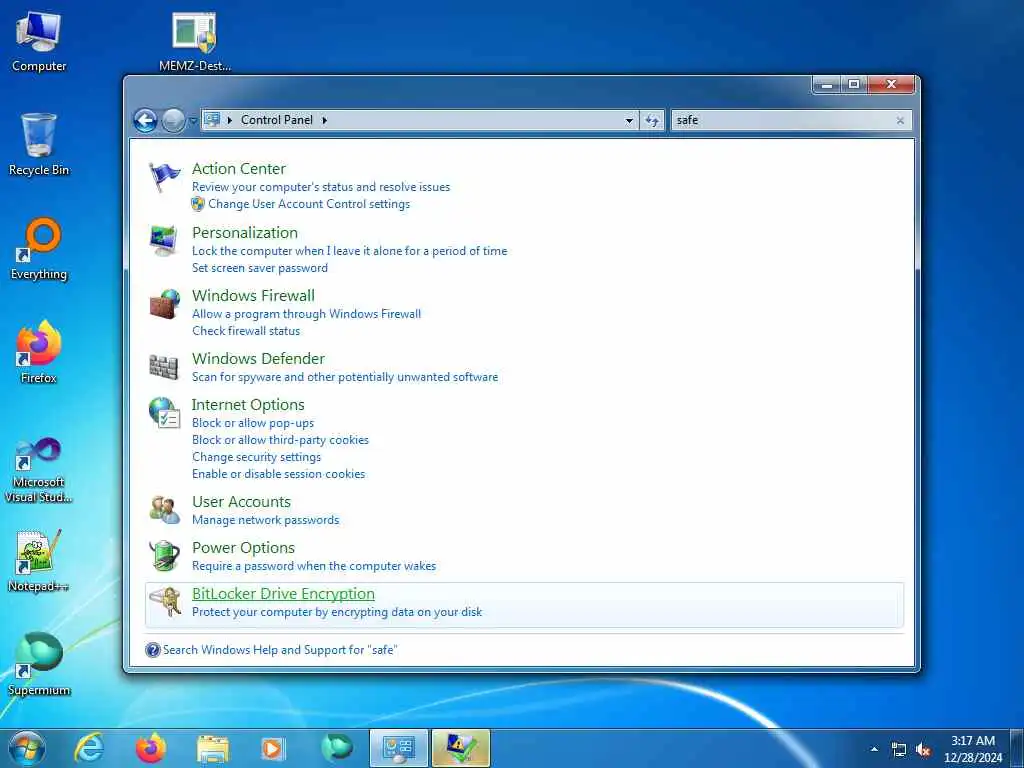Click Enable or disable session cookies
The height and width of the screenshot is (768, 1024).
click(278, 474)
